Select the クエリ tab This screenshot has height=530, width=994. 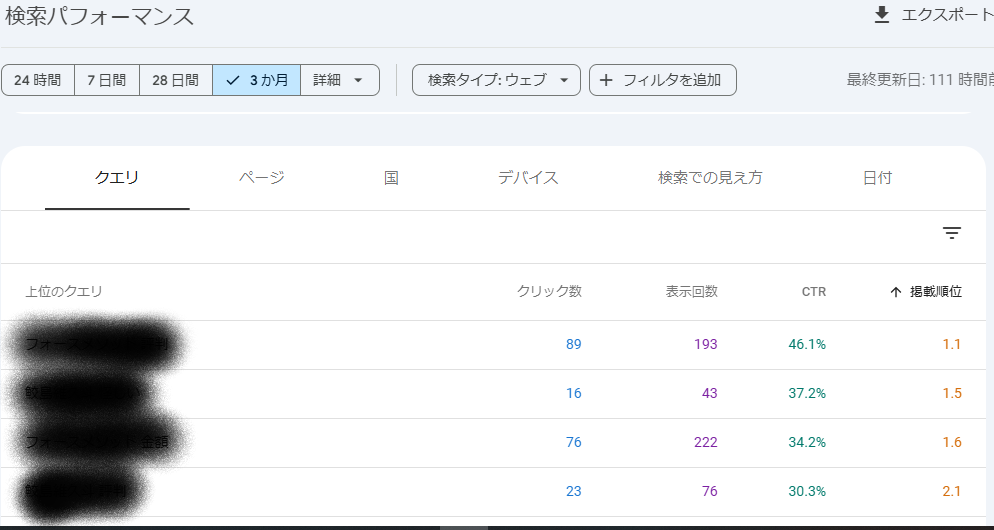pyautogui.click(x=117, y=178)
